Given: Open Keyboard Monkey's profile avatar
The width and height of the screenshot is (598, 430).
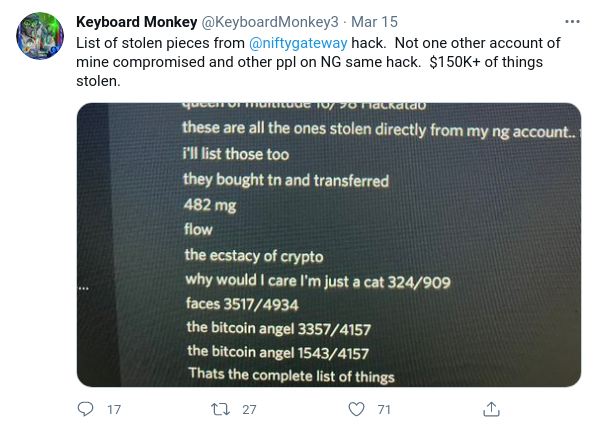Looking at the screenshot, I should pyautogui.click(x=40, y=35).
